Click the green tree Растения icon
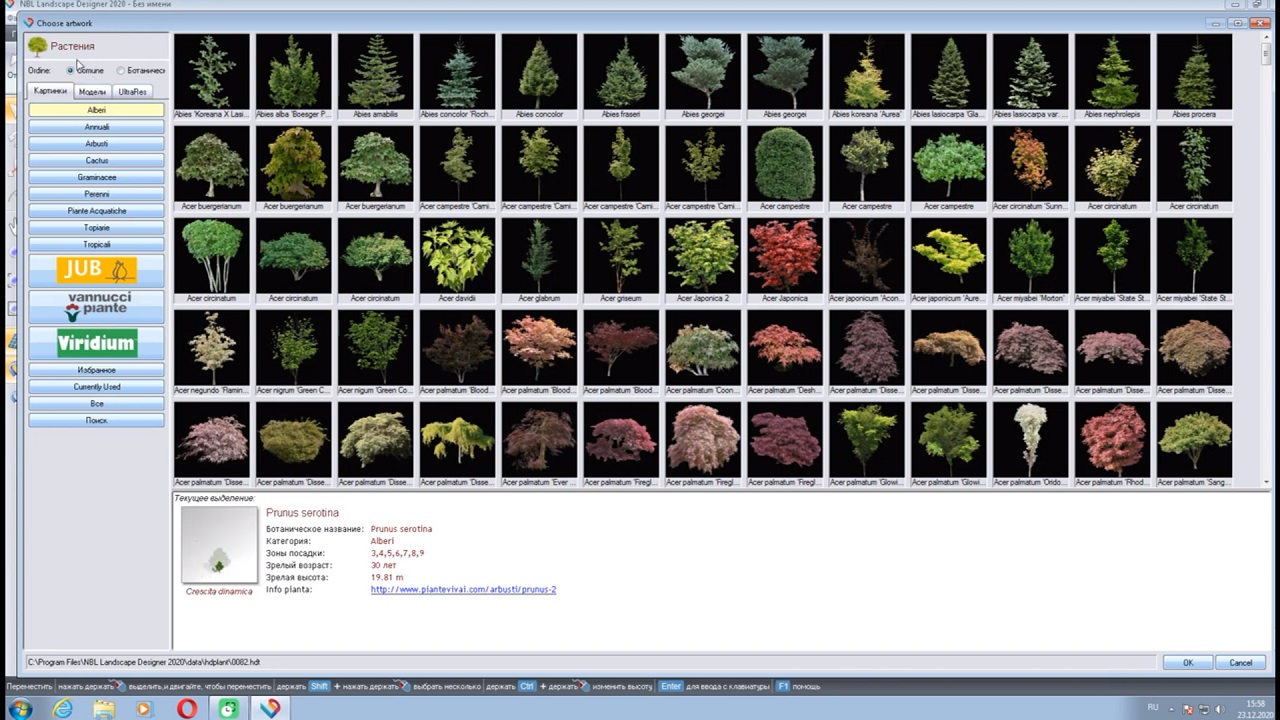1280x720 pixels. coord(38,46)
